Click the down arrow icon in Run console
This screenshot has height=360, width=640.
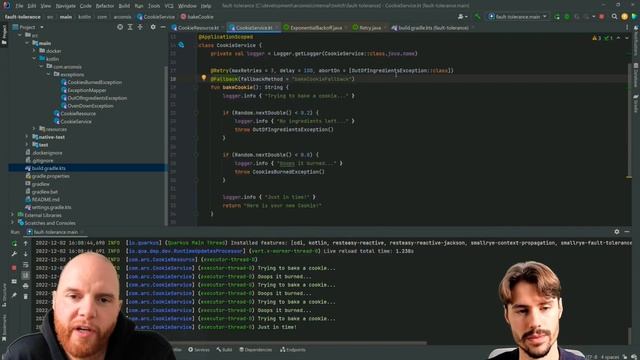25,254
